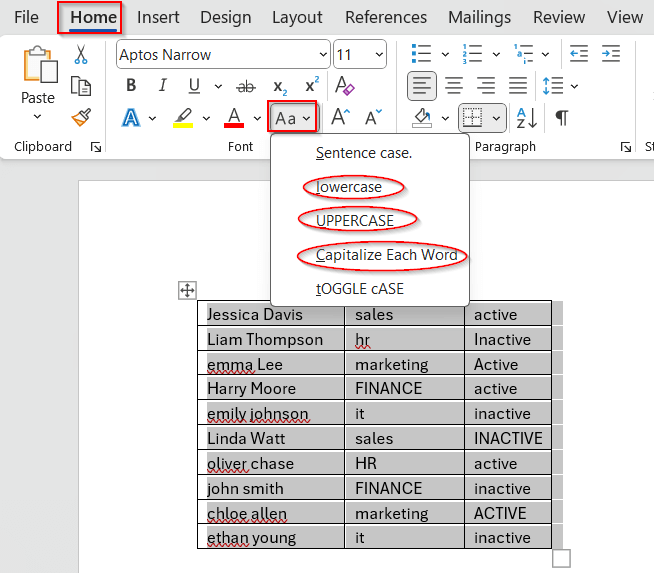Image resolution: width=654 pixels, height=573 pixels.
Task: Click the Bullets list icon
Action: click(421, 54)
